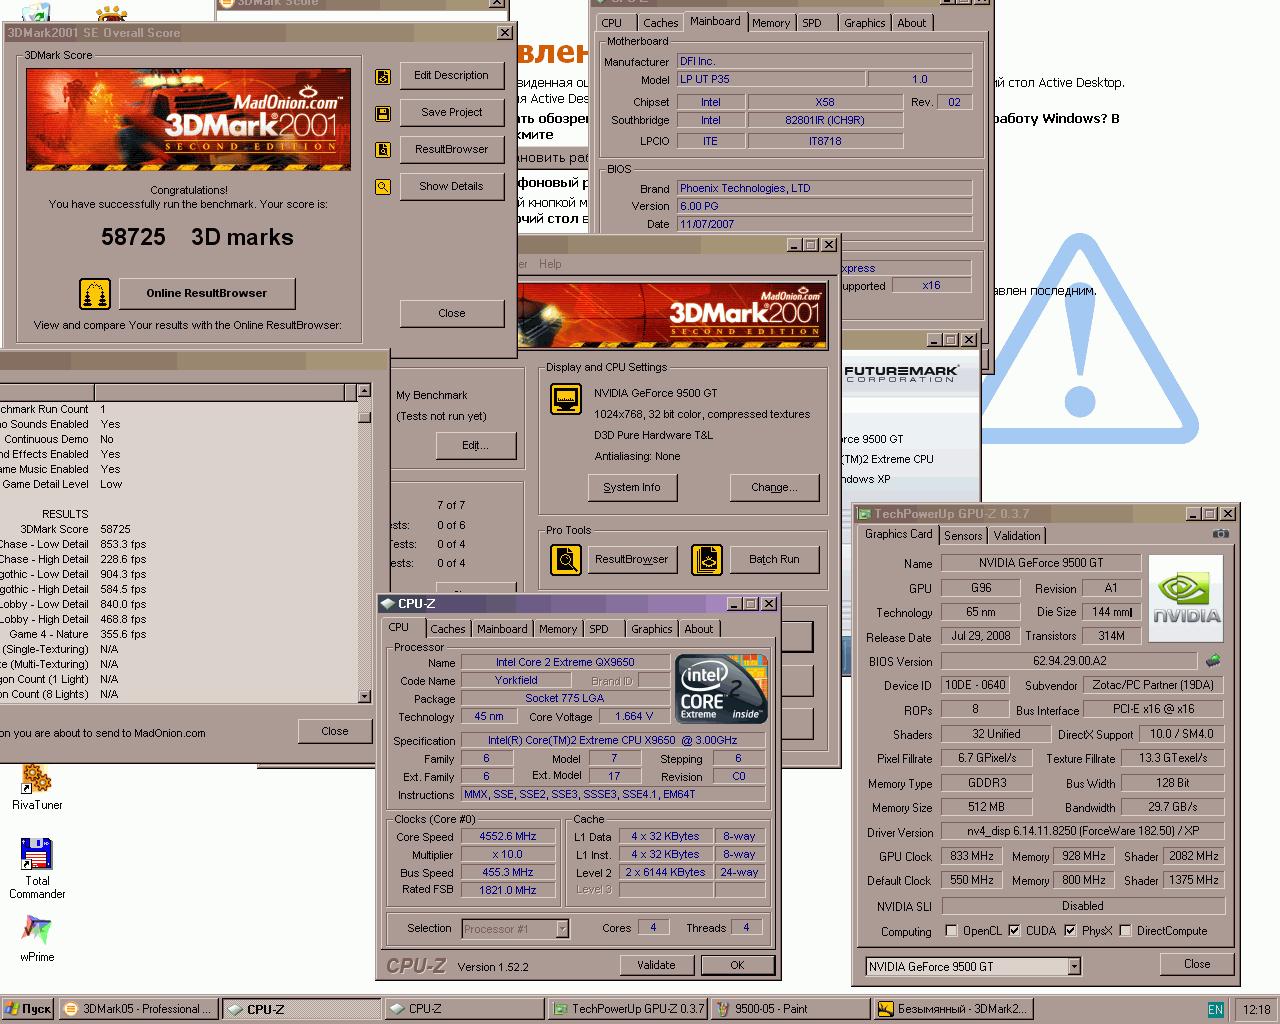Click the Edit... button under My Benchmark

(476, 445)
